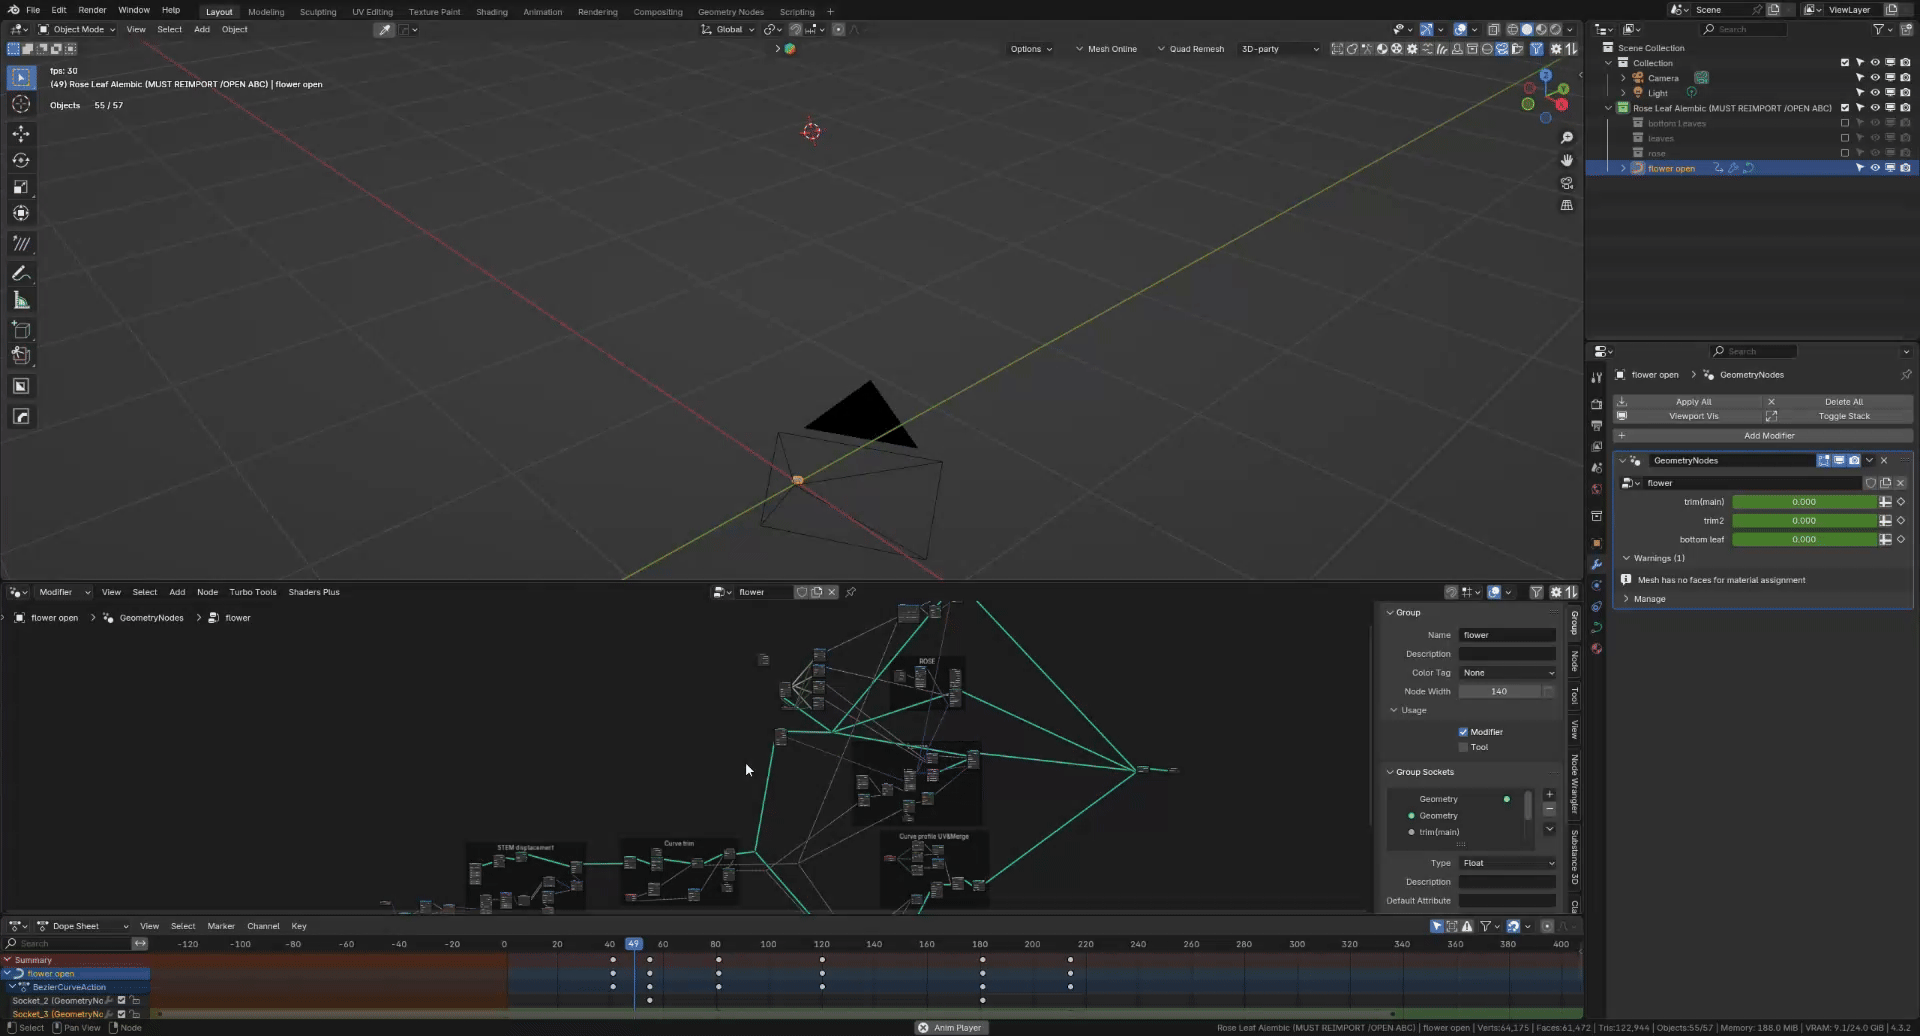This screenshot has height=1036, width=1920.
Task: Toggle camera view icon in viewport
Action: click(x=1567, y=183)
